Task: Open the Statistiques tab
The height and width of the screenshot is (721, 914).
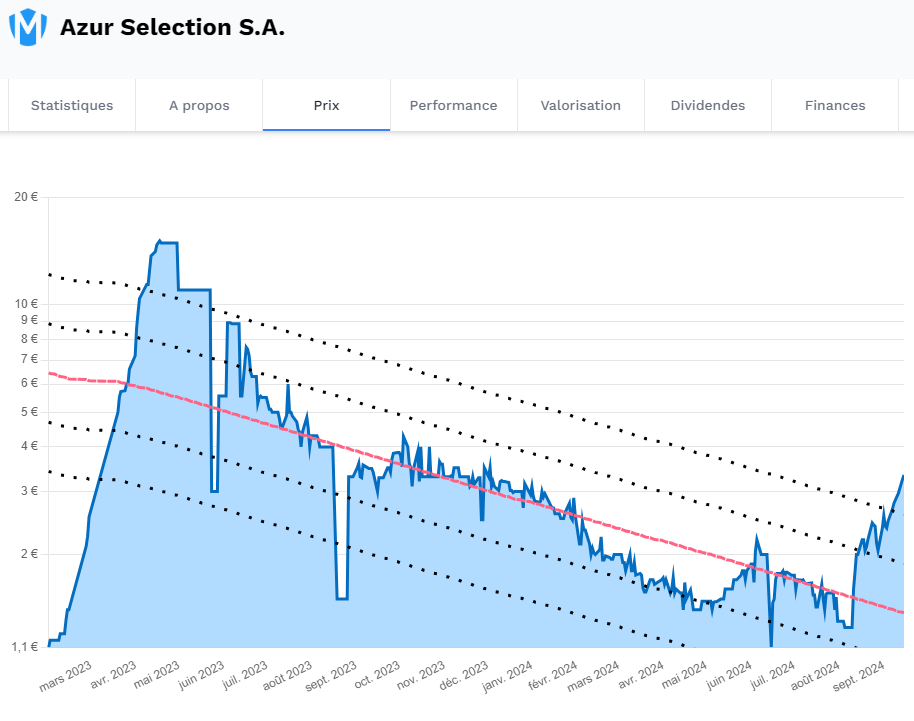Action: (72, 105)
